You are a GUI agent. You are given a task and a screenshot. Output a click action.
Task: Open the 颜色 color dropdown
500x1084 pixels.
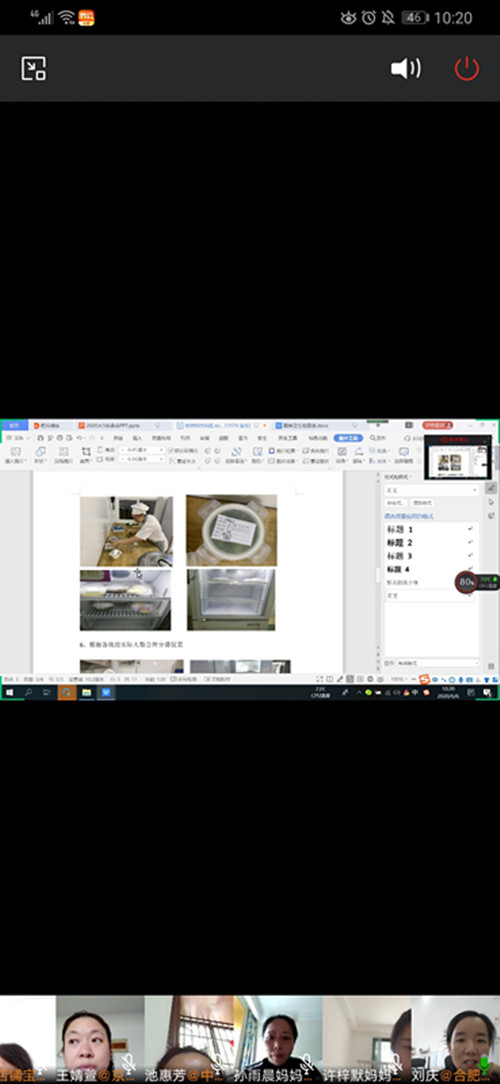tap(257, 455)
